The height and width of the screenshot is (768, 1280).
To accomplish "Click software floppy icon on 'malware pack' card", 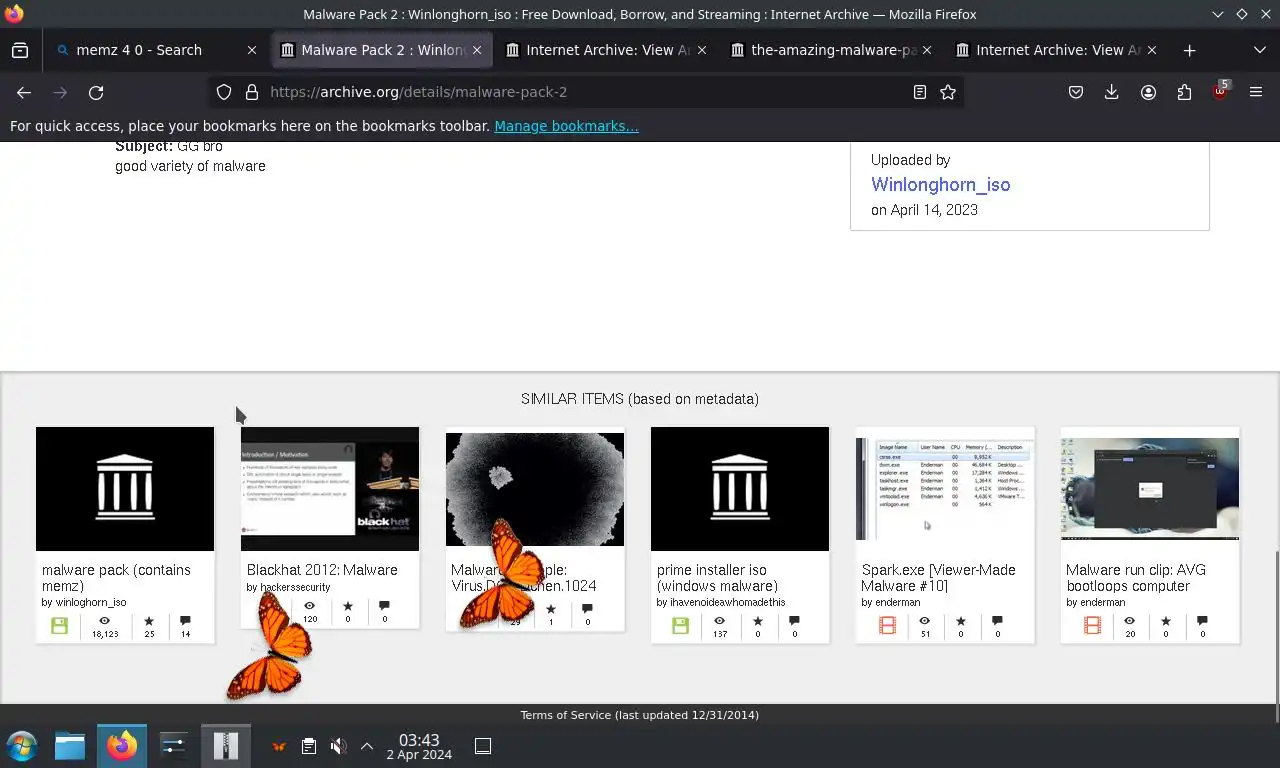I will point(60,626).
